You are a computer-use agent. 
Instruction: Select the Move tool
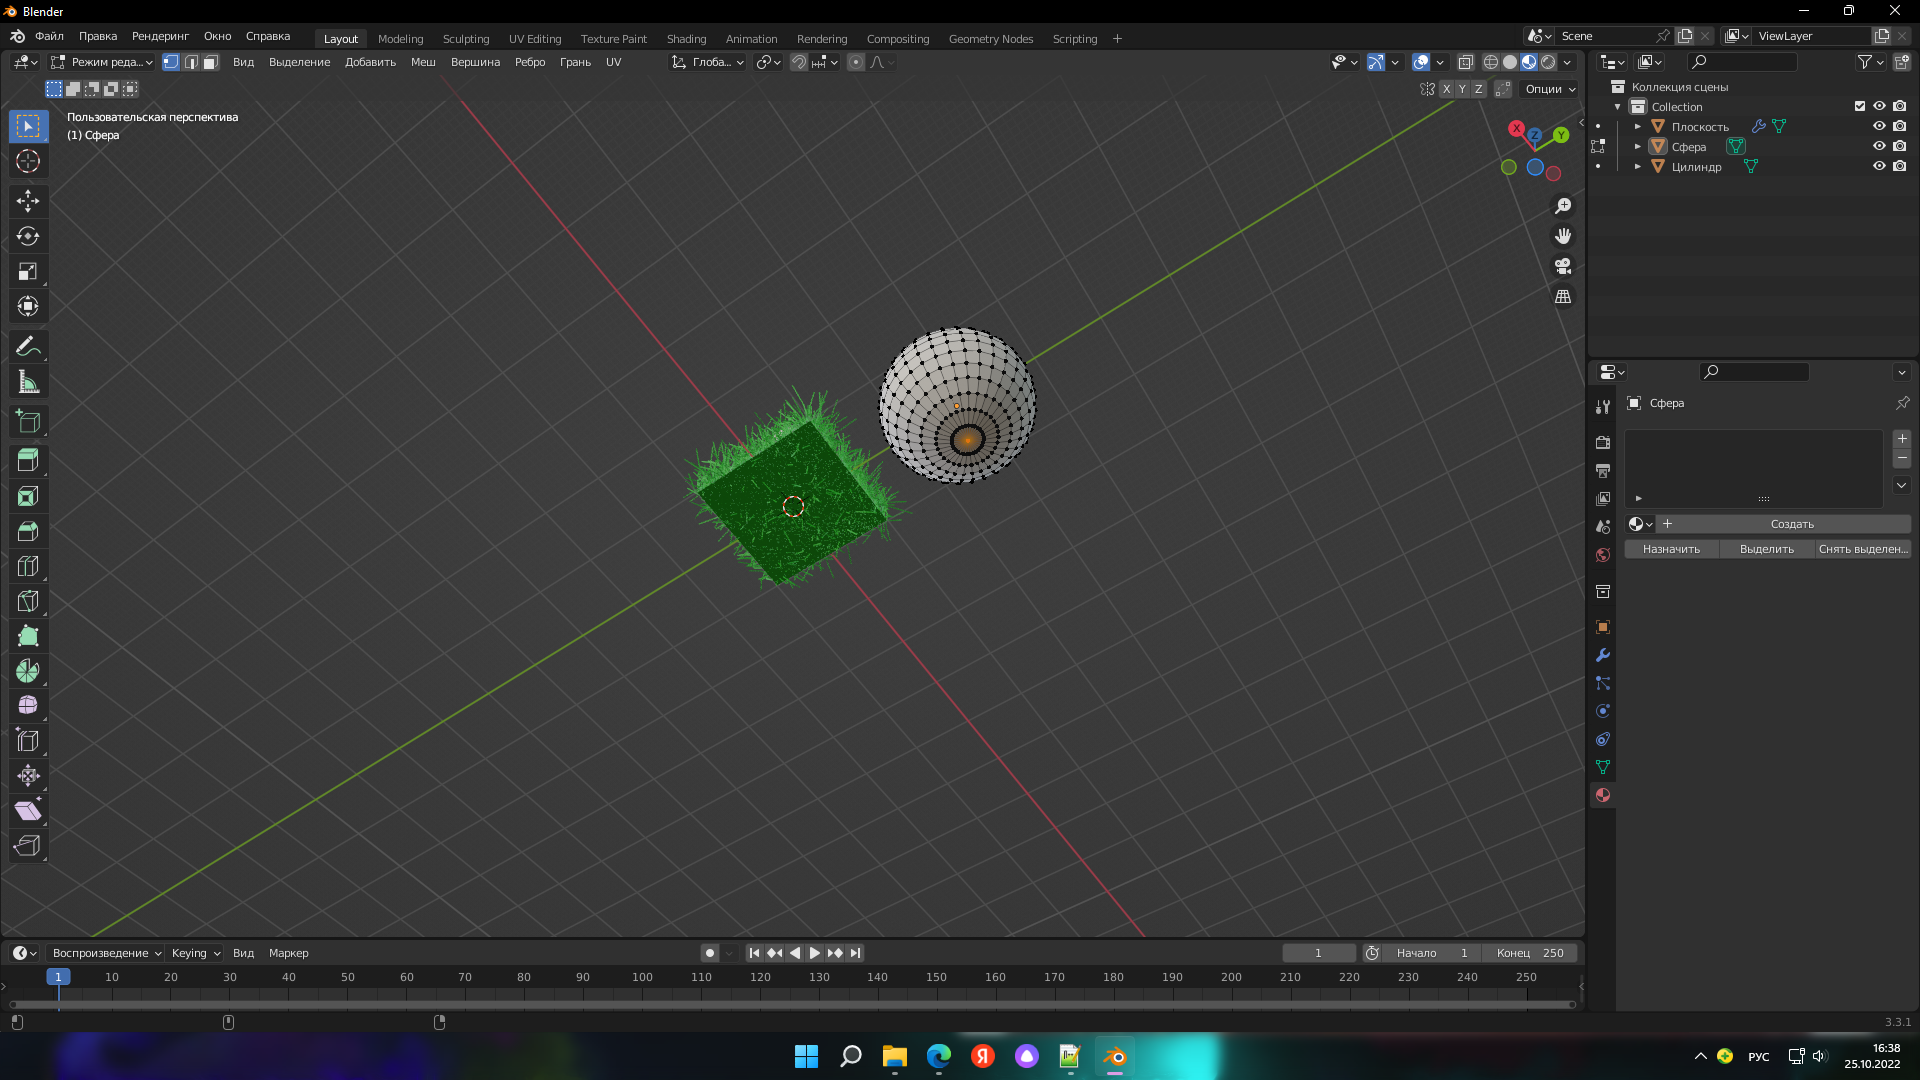[28, 201]
